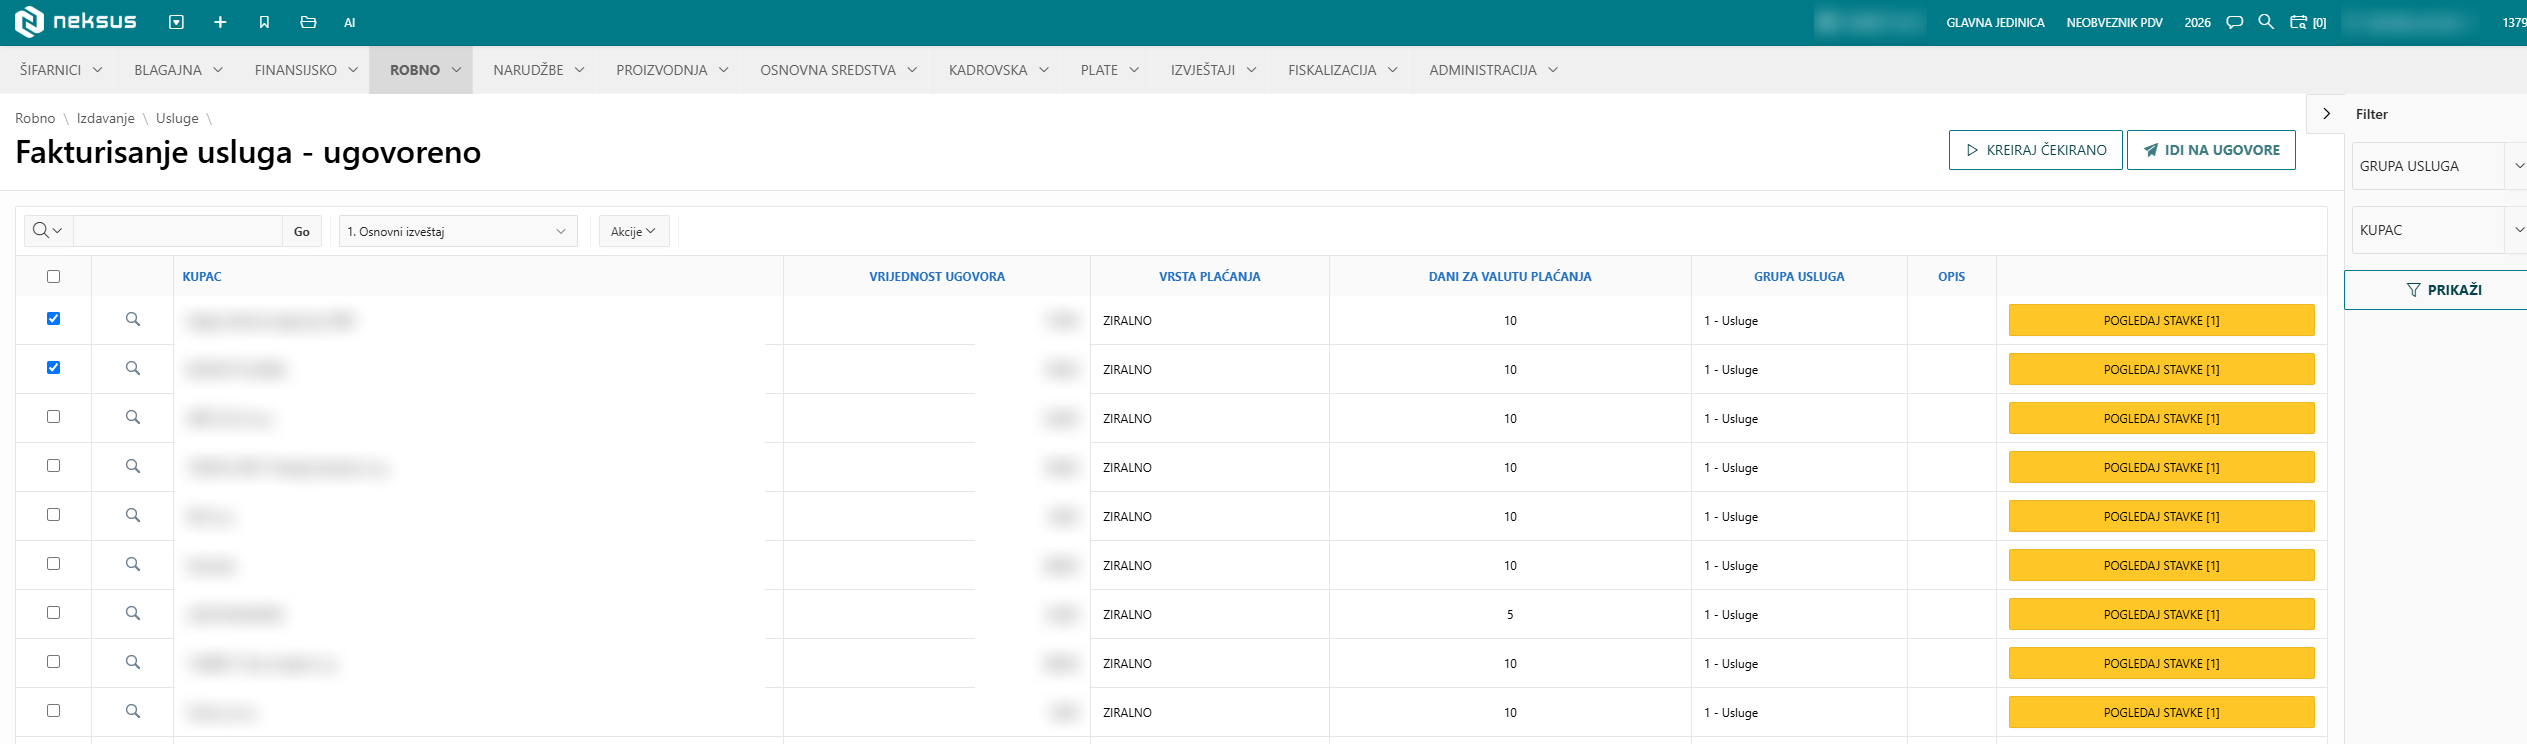
Task: Open the AI assistant in top bar
Action: [349, 22]
